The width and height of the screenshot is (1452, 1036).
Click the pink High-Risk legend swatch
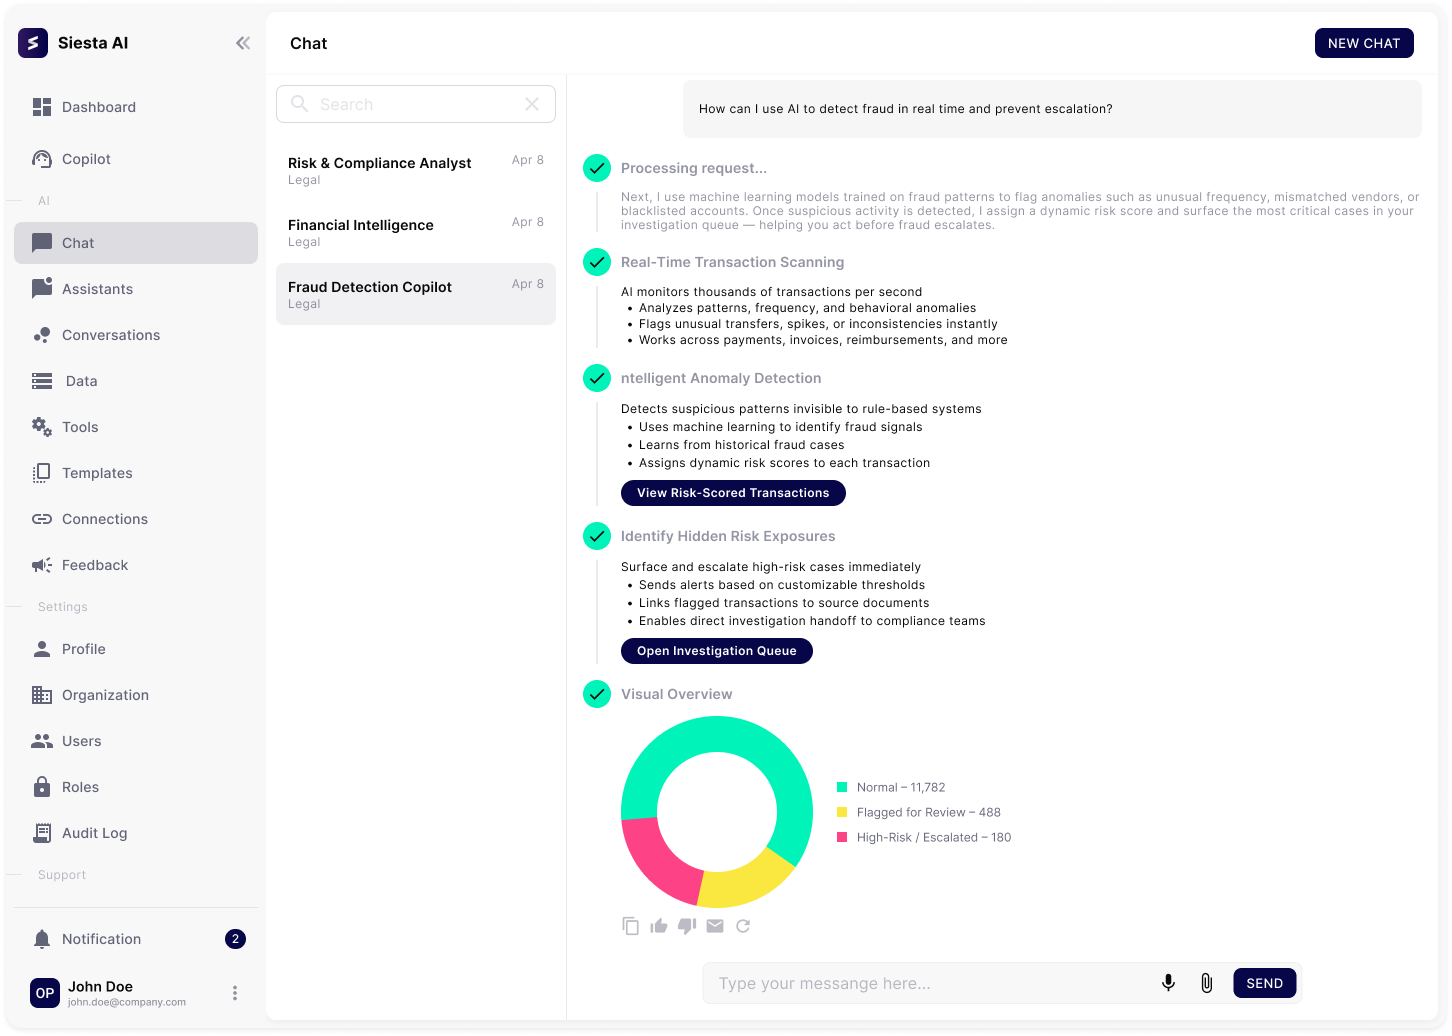[842, 837]
